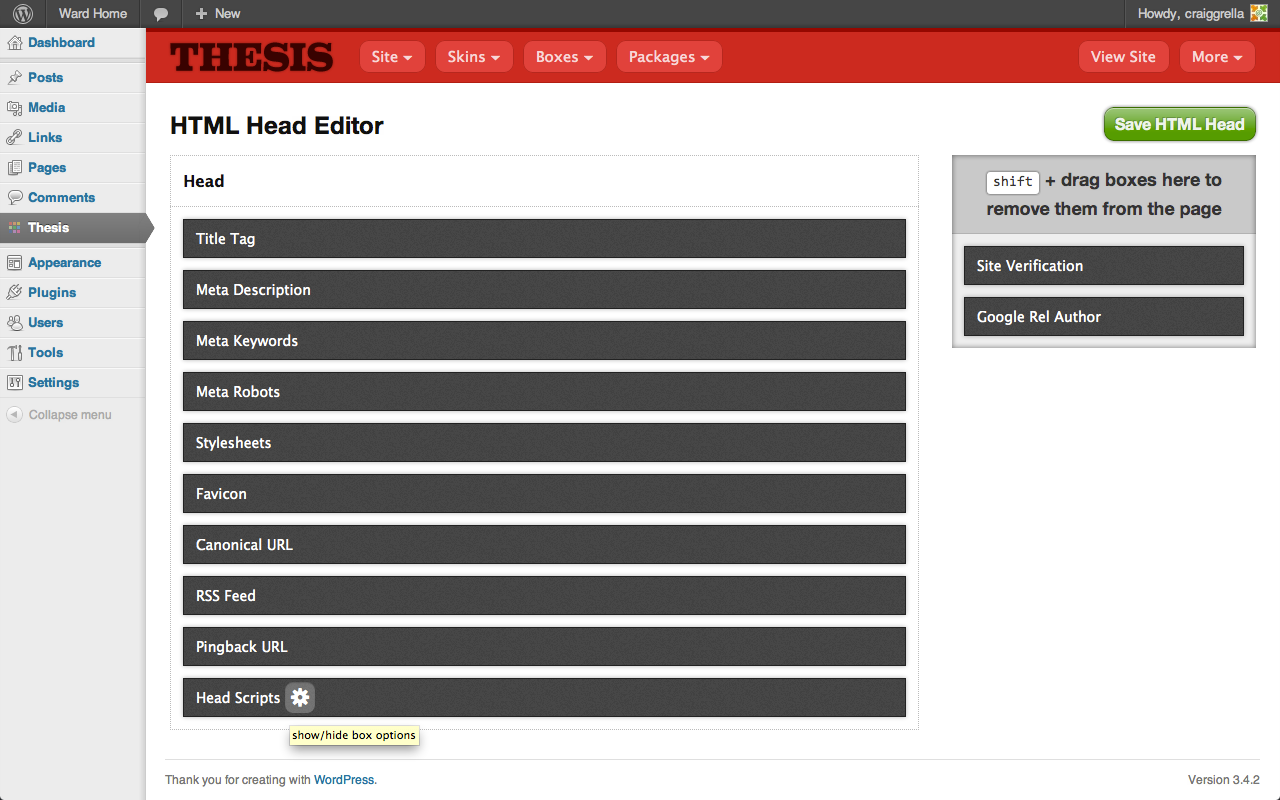Click the Settings sliders icon
This screenshot has height=800, width=1280.
coord(14,383)
